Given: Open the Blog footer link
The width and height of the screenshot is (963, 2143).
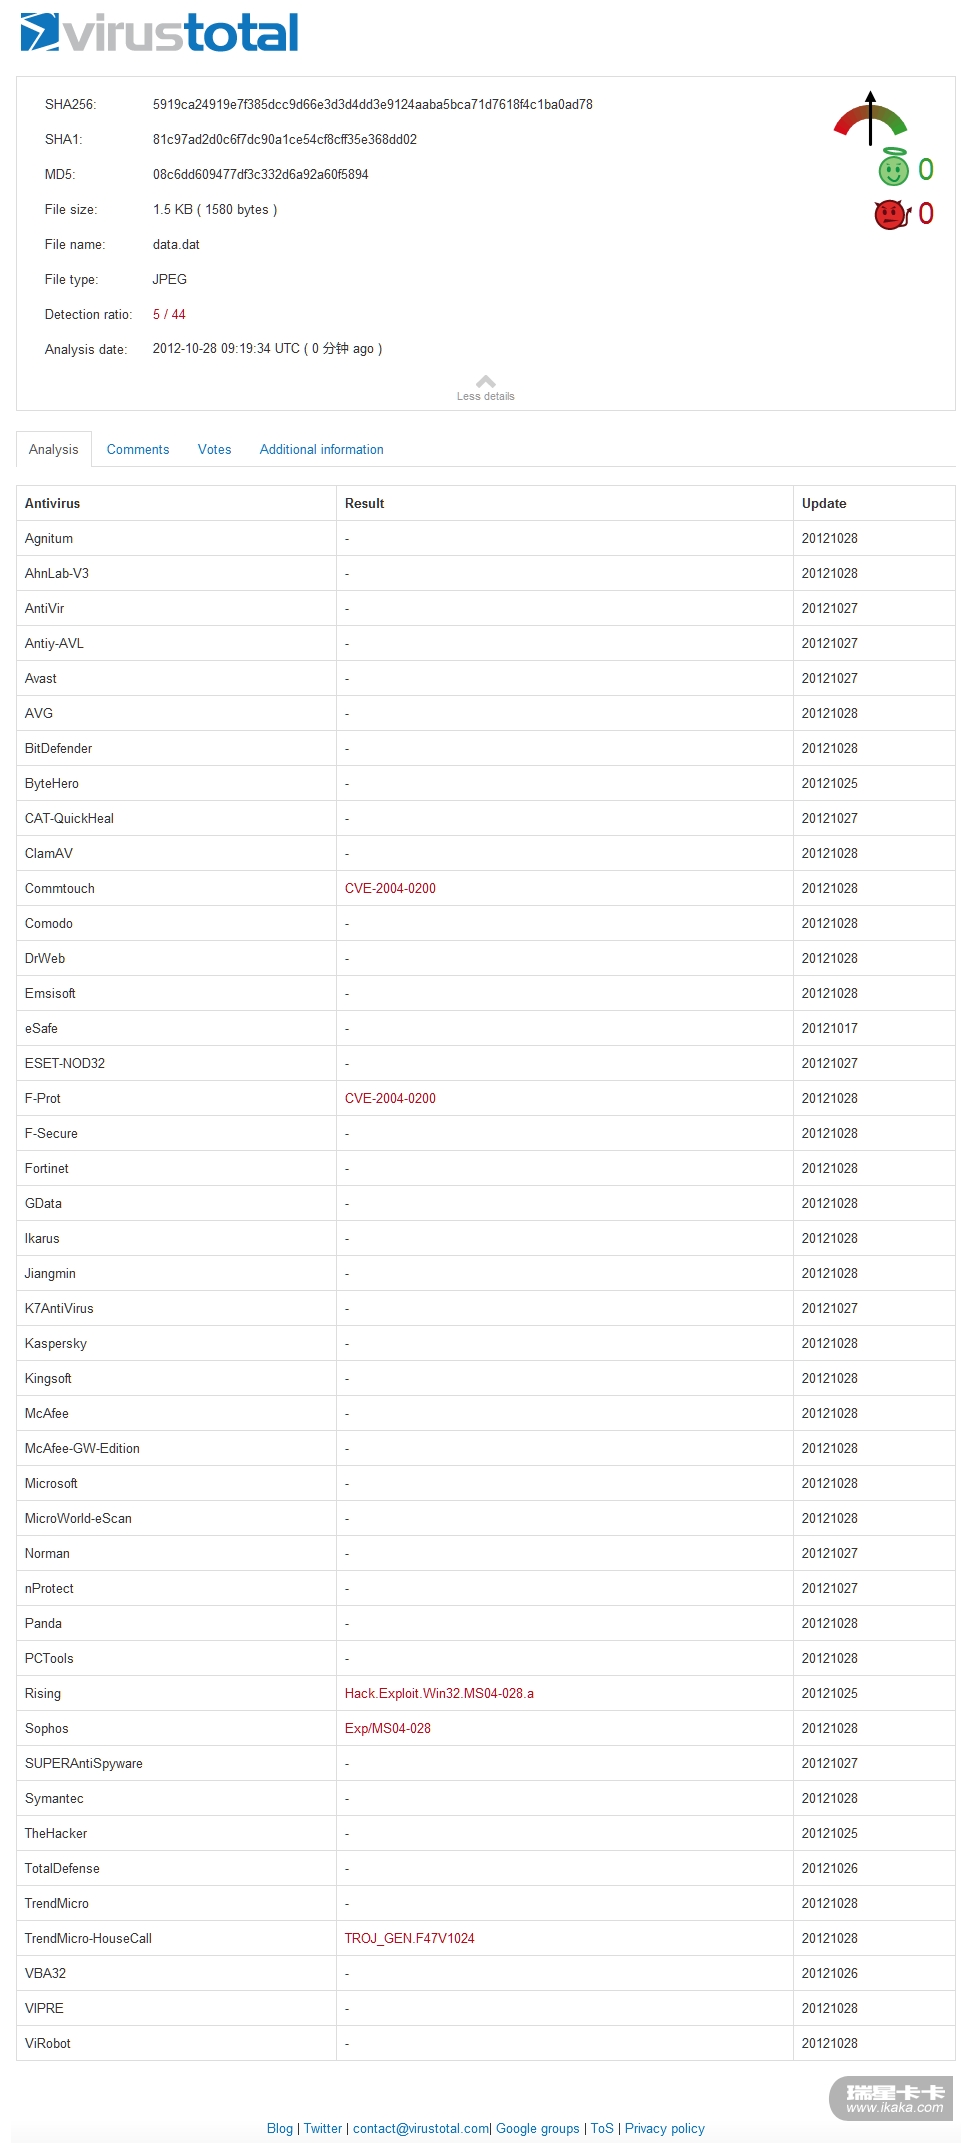Looking at the screenshot, I should 280,2128.
